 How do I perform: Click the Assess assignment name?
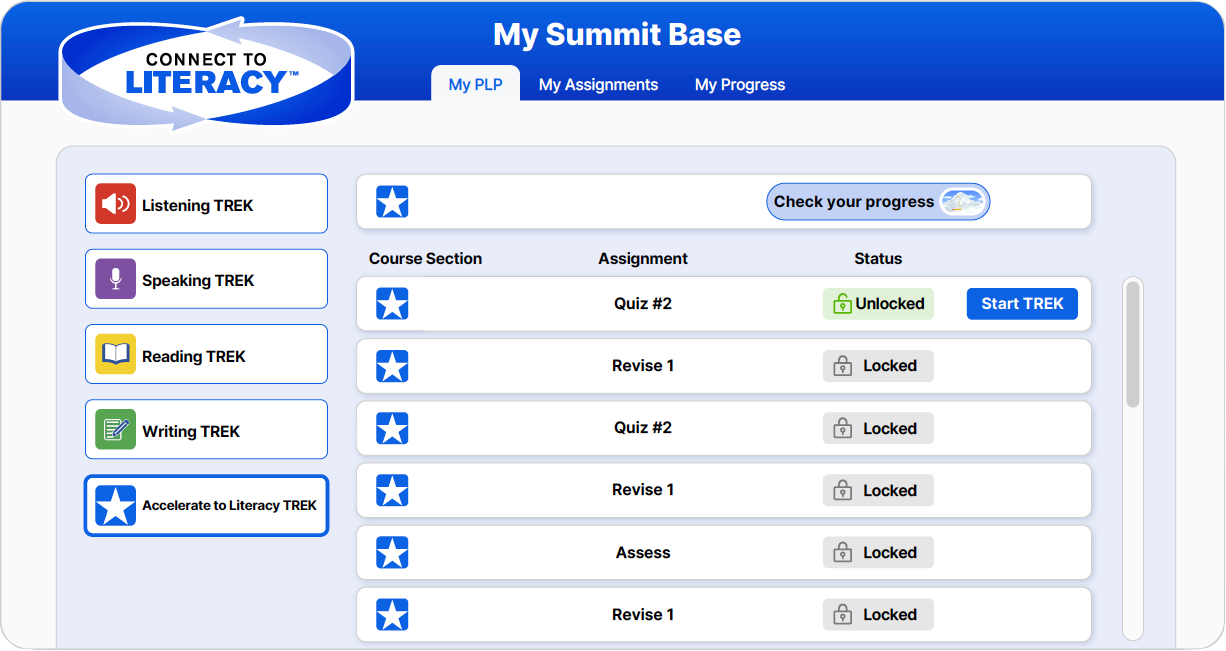pyautogui.click(x=643, y=553)
